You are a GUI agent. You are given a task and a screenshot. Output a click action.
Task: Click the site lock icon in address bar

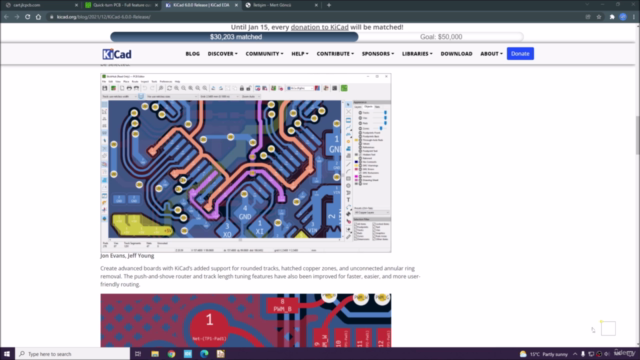[51, 17]
